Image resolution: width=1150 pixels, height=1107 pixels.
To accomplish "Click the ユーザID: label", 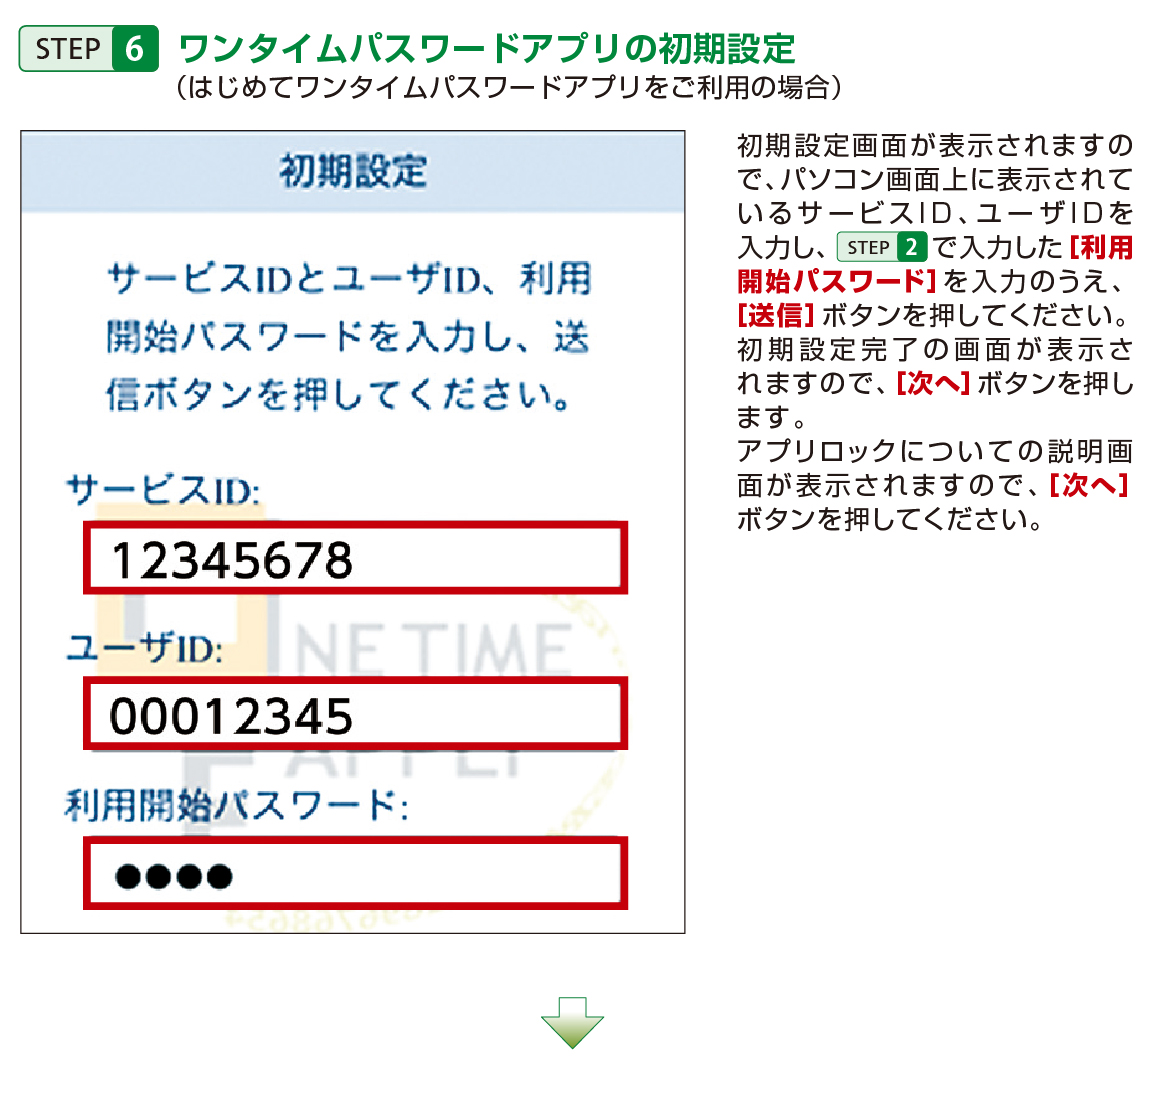I will (145, 648).
